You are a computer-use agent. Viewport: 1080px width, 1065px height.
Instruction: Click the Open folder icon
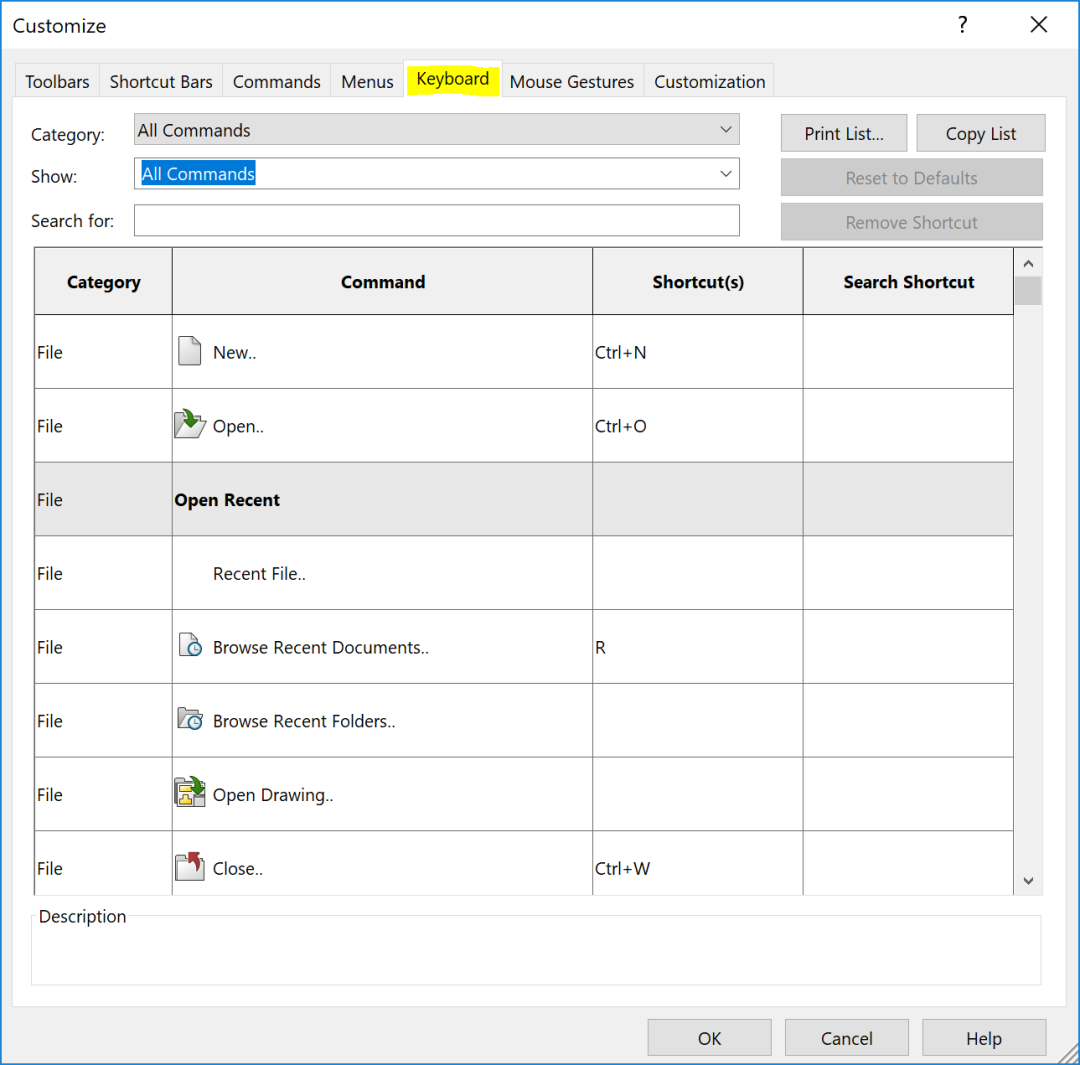pyautogui.click(x=189, y=424)
